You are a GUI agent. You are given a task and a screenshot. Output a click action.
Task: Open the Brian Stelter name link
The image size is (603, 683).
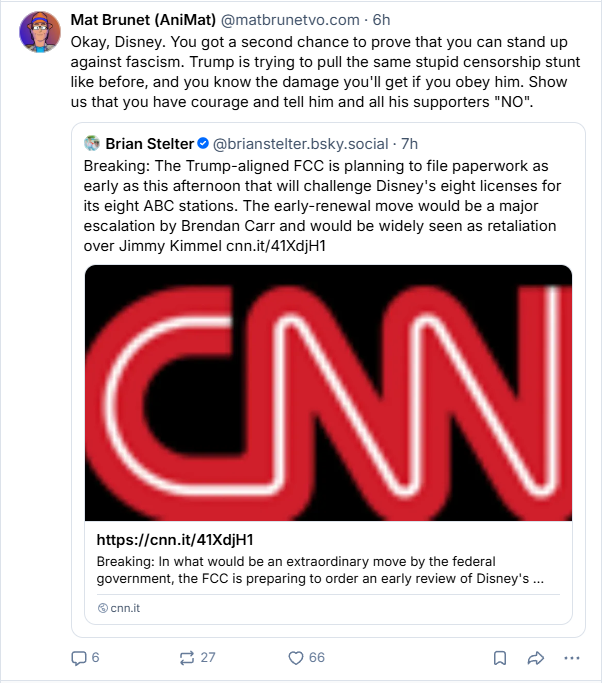(149, 144)
